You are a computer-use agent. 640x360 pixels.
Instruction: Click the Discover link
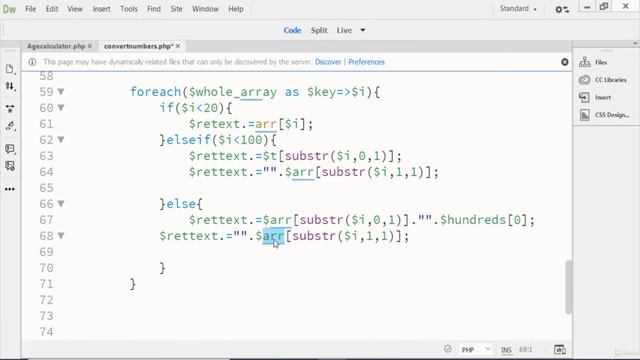click(328, 62)
